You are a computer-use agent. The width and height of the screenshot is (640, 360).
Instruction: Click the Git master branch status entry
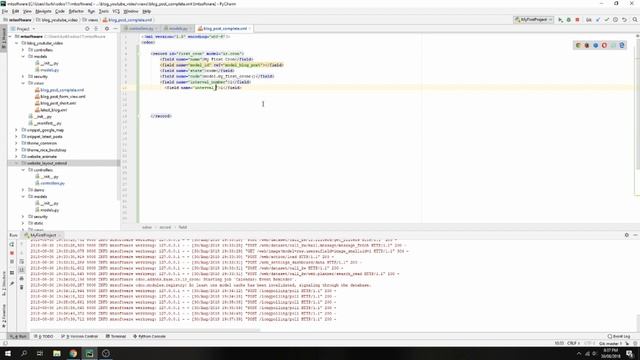(610, 343)
